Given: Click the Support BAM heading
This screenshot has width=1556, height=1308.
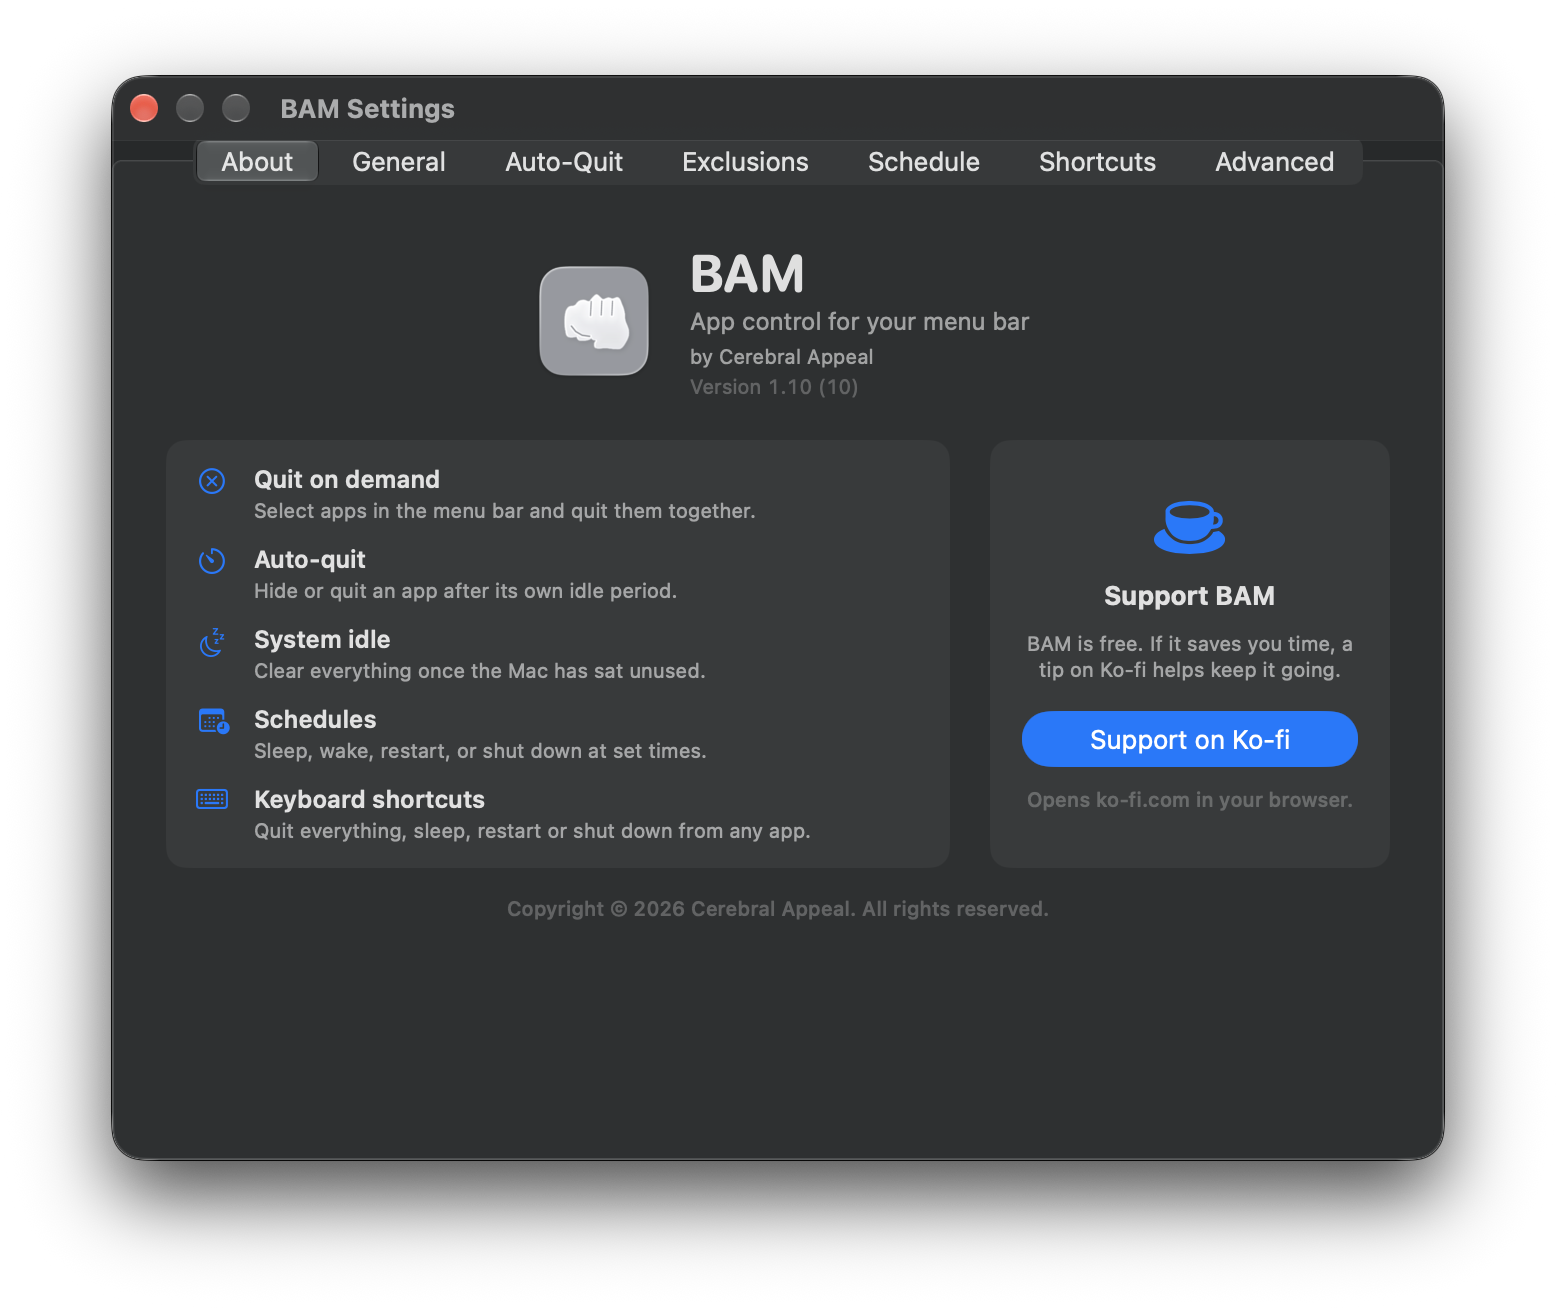Looking at the screenshot, I should pos(1189,596).
